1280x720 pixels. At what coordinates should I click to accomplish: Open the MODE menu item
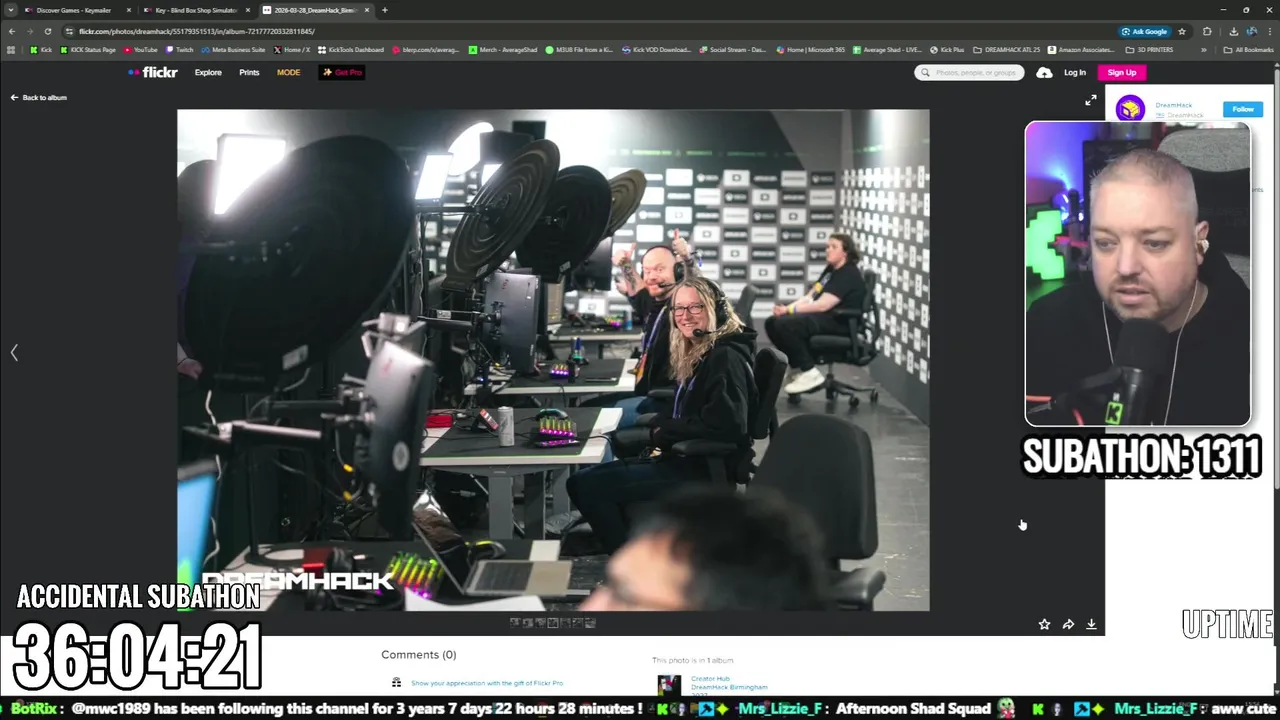coord(288,72)
